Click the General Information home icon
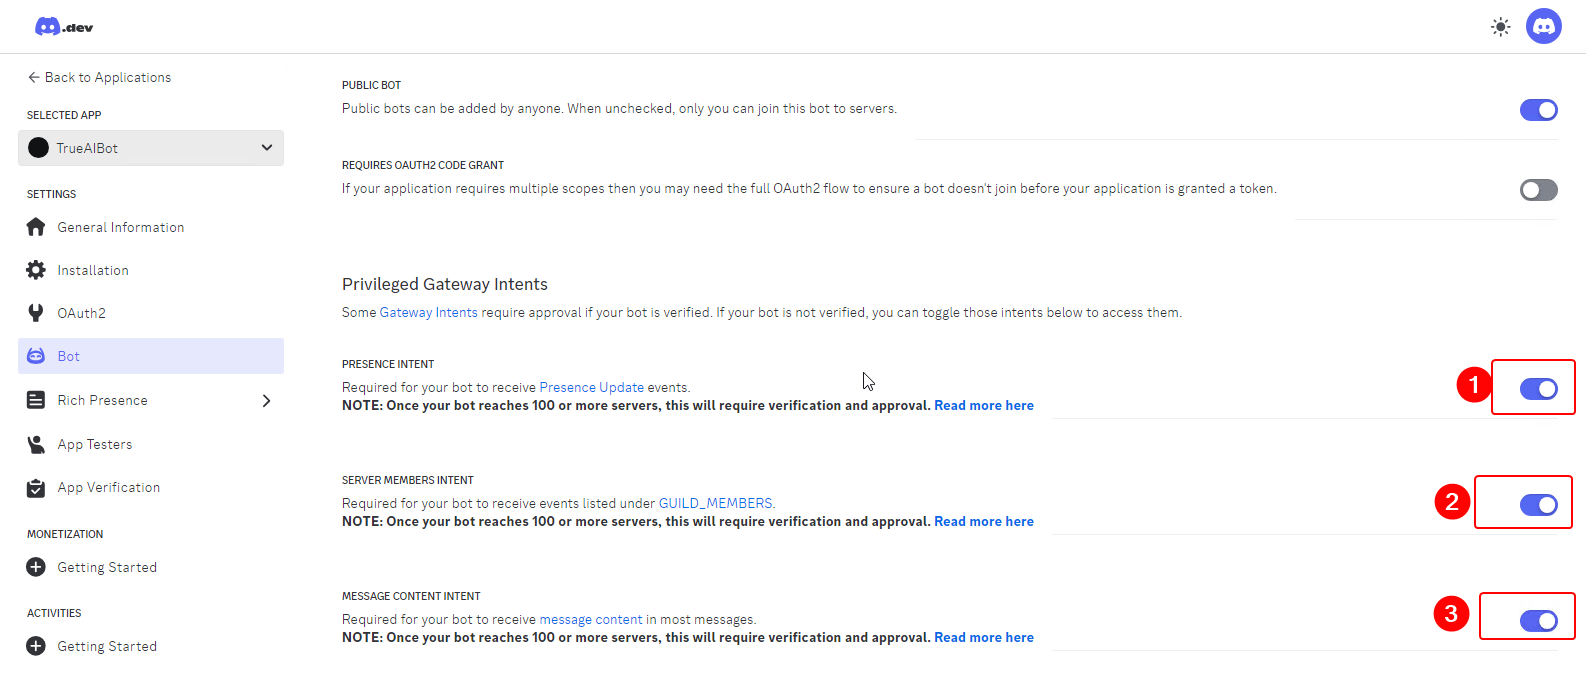The height and width of the screenshot is (686, 1586). pyautogui.click(x=36, y=227)
